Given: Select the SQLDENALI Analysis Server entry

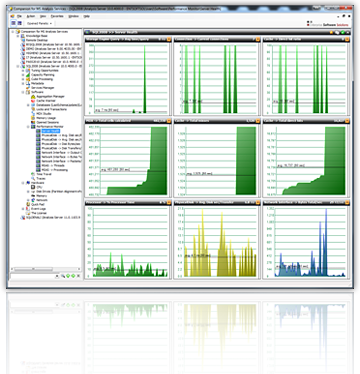Looking at the screenshot, I should [53, 218].
